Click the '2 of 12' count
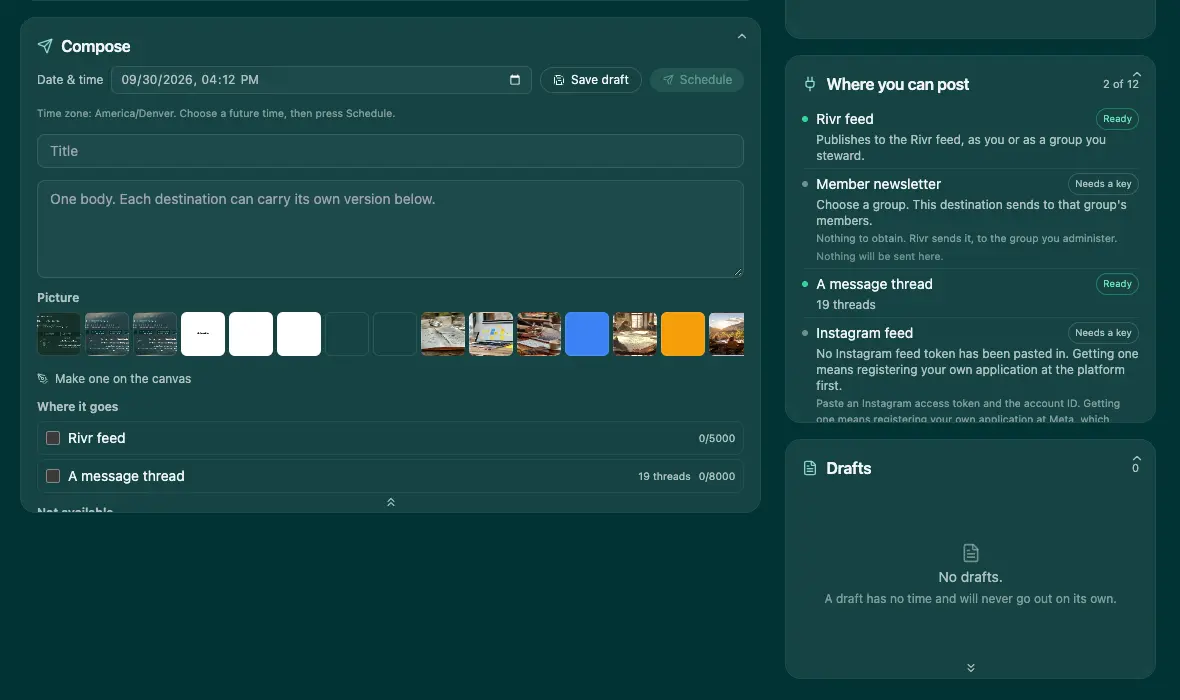 (x=1121, y=84)
